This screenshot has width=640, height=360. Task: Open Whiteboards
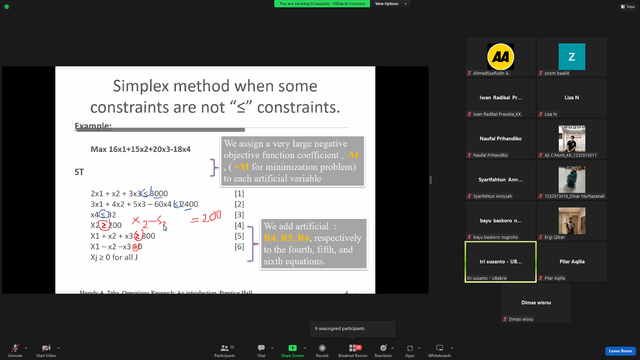[x=440, y=350]
